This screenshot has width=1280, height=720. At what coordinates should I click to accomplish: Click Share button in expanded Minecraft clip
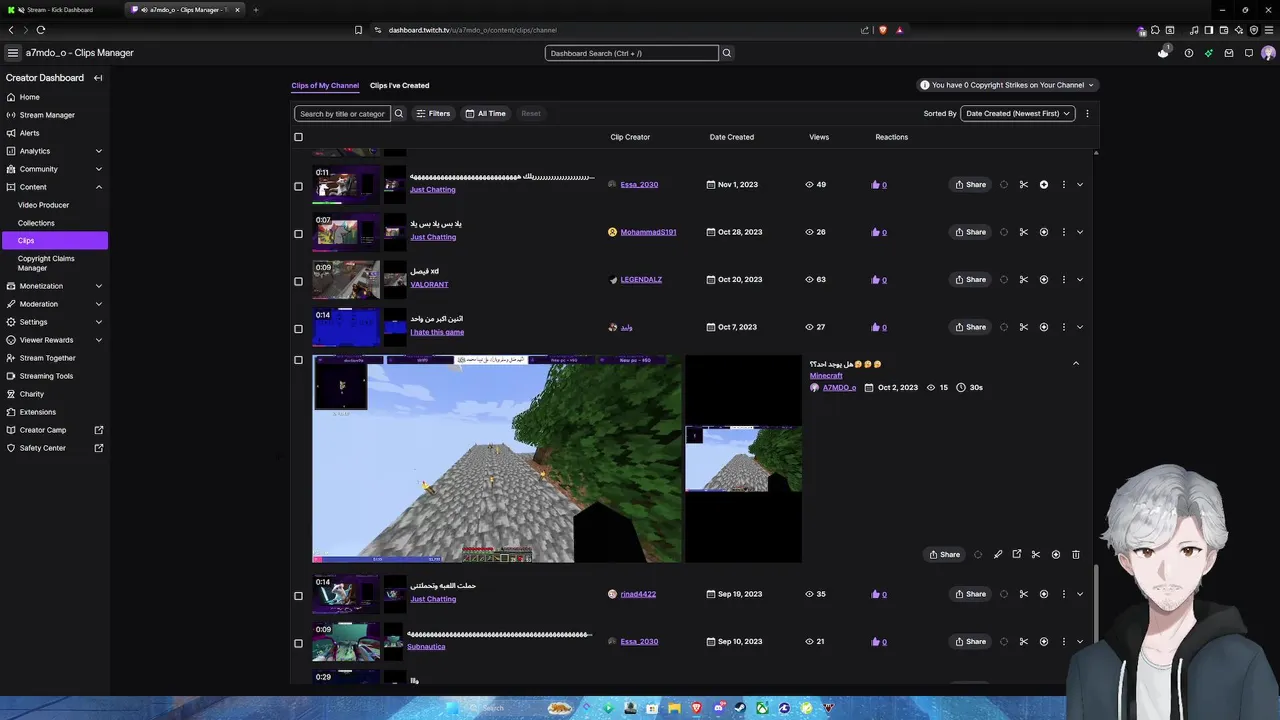pyautogui.click(x=944, y=554)
